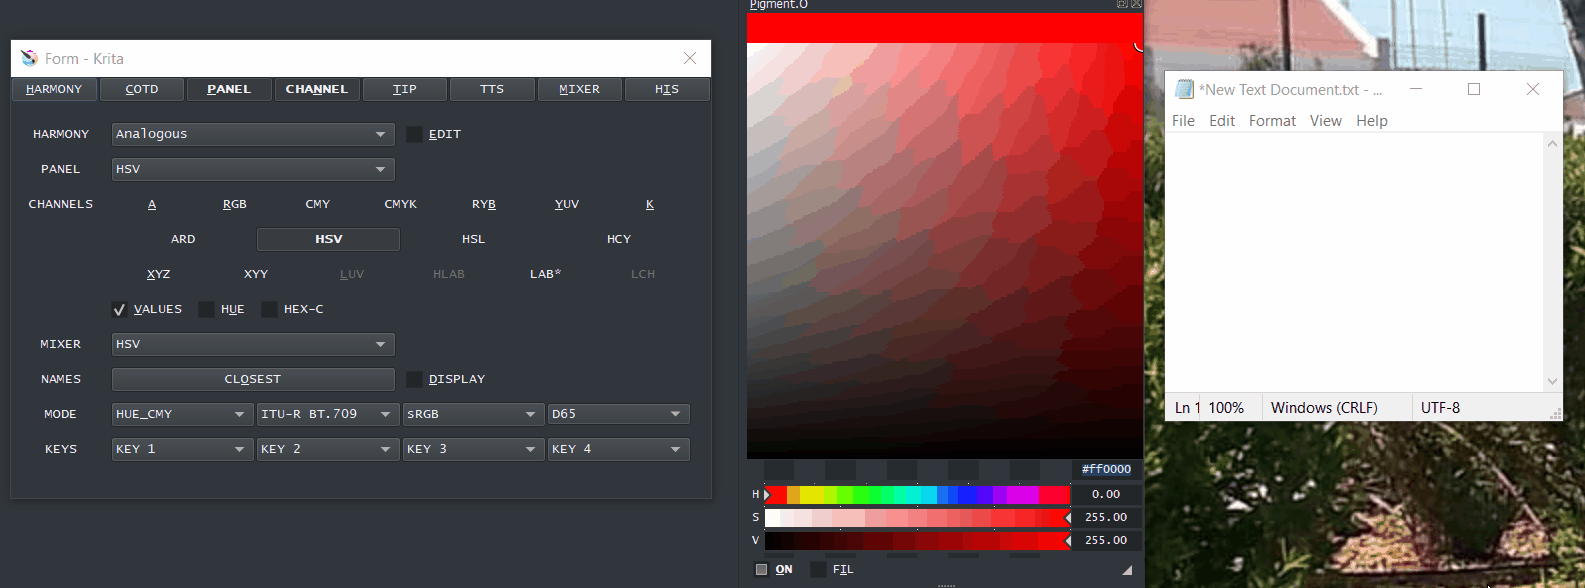The image size is (1585, 588).
Task: Switch to the HARMONY tab
Action: point(54,89)
